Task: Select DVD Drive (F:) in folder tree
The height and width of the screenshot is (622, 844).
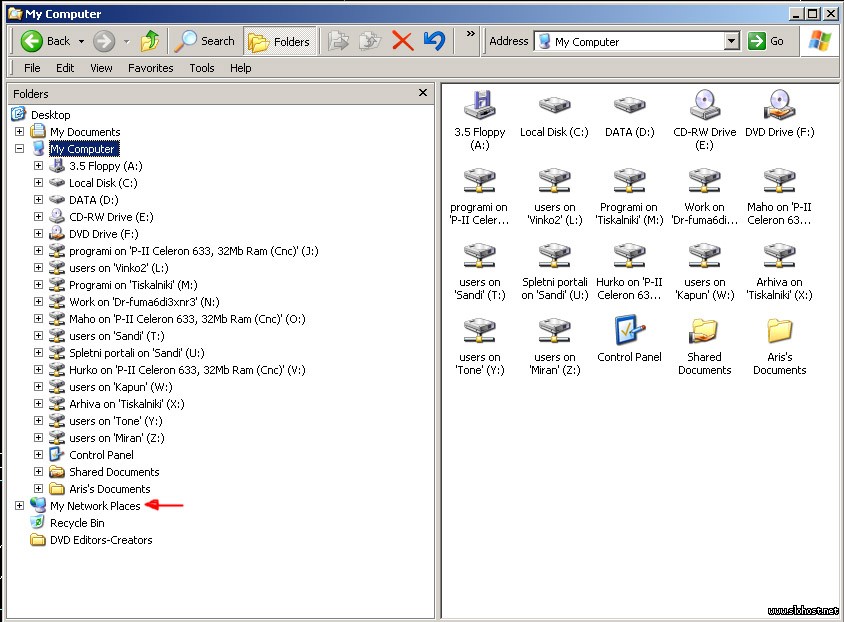Action: (x=103, y=234)
